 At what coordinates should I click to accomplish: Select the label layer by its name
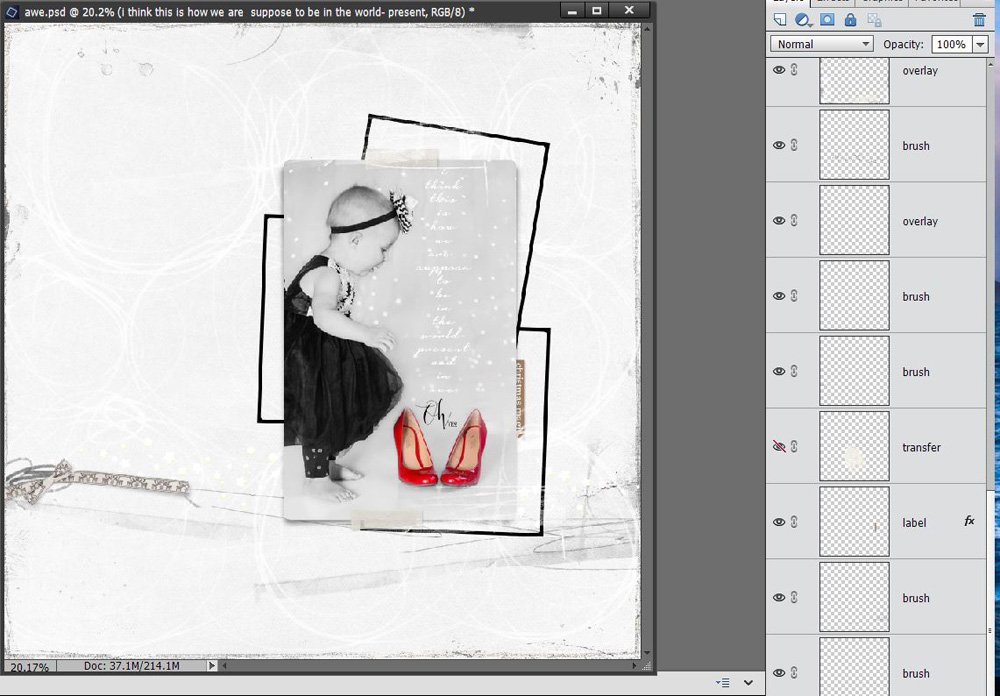[x=914, y=522]
